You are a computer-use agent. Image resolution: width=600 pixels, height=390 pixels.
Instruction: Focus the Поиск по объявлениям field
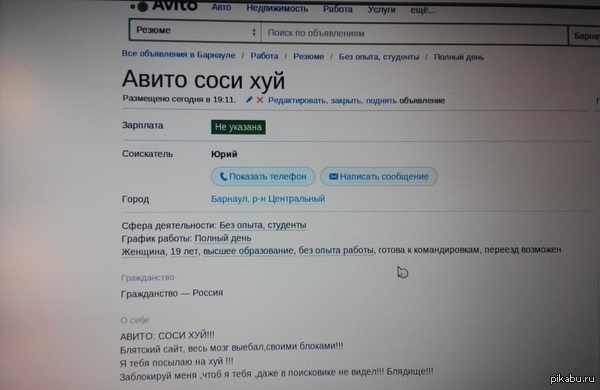pyautogui.click(x=414, y=34)
